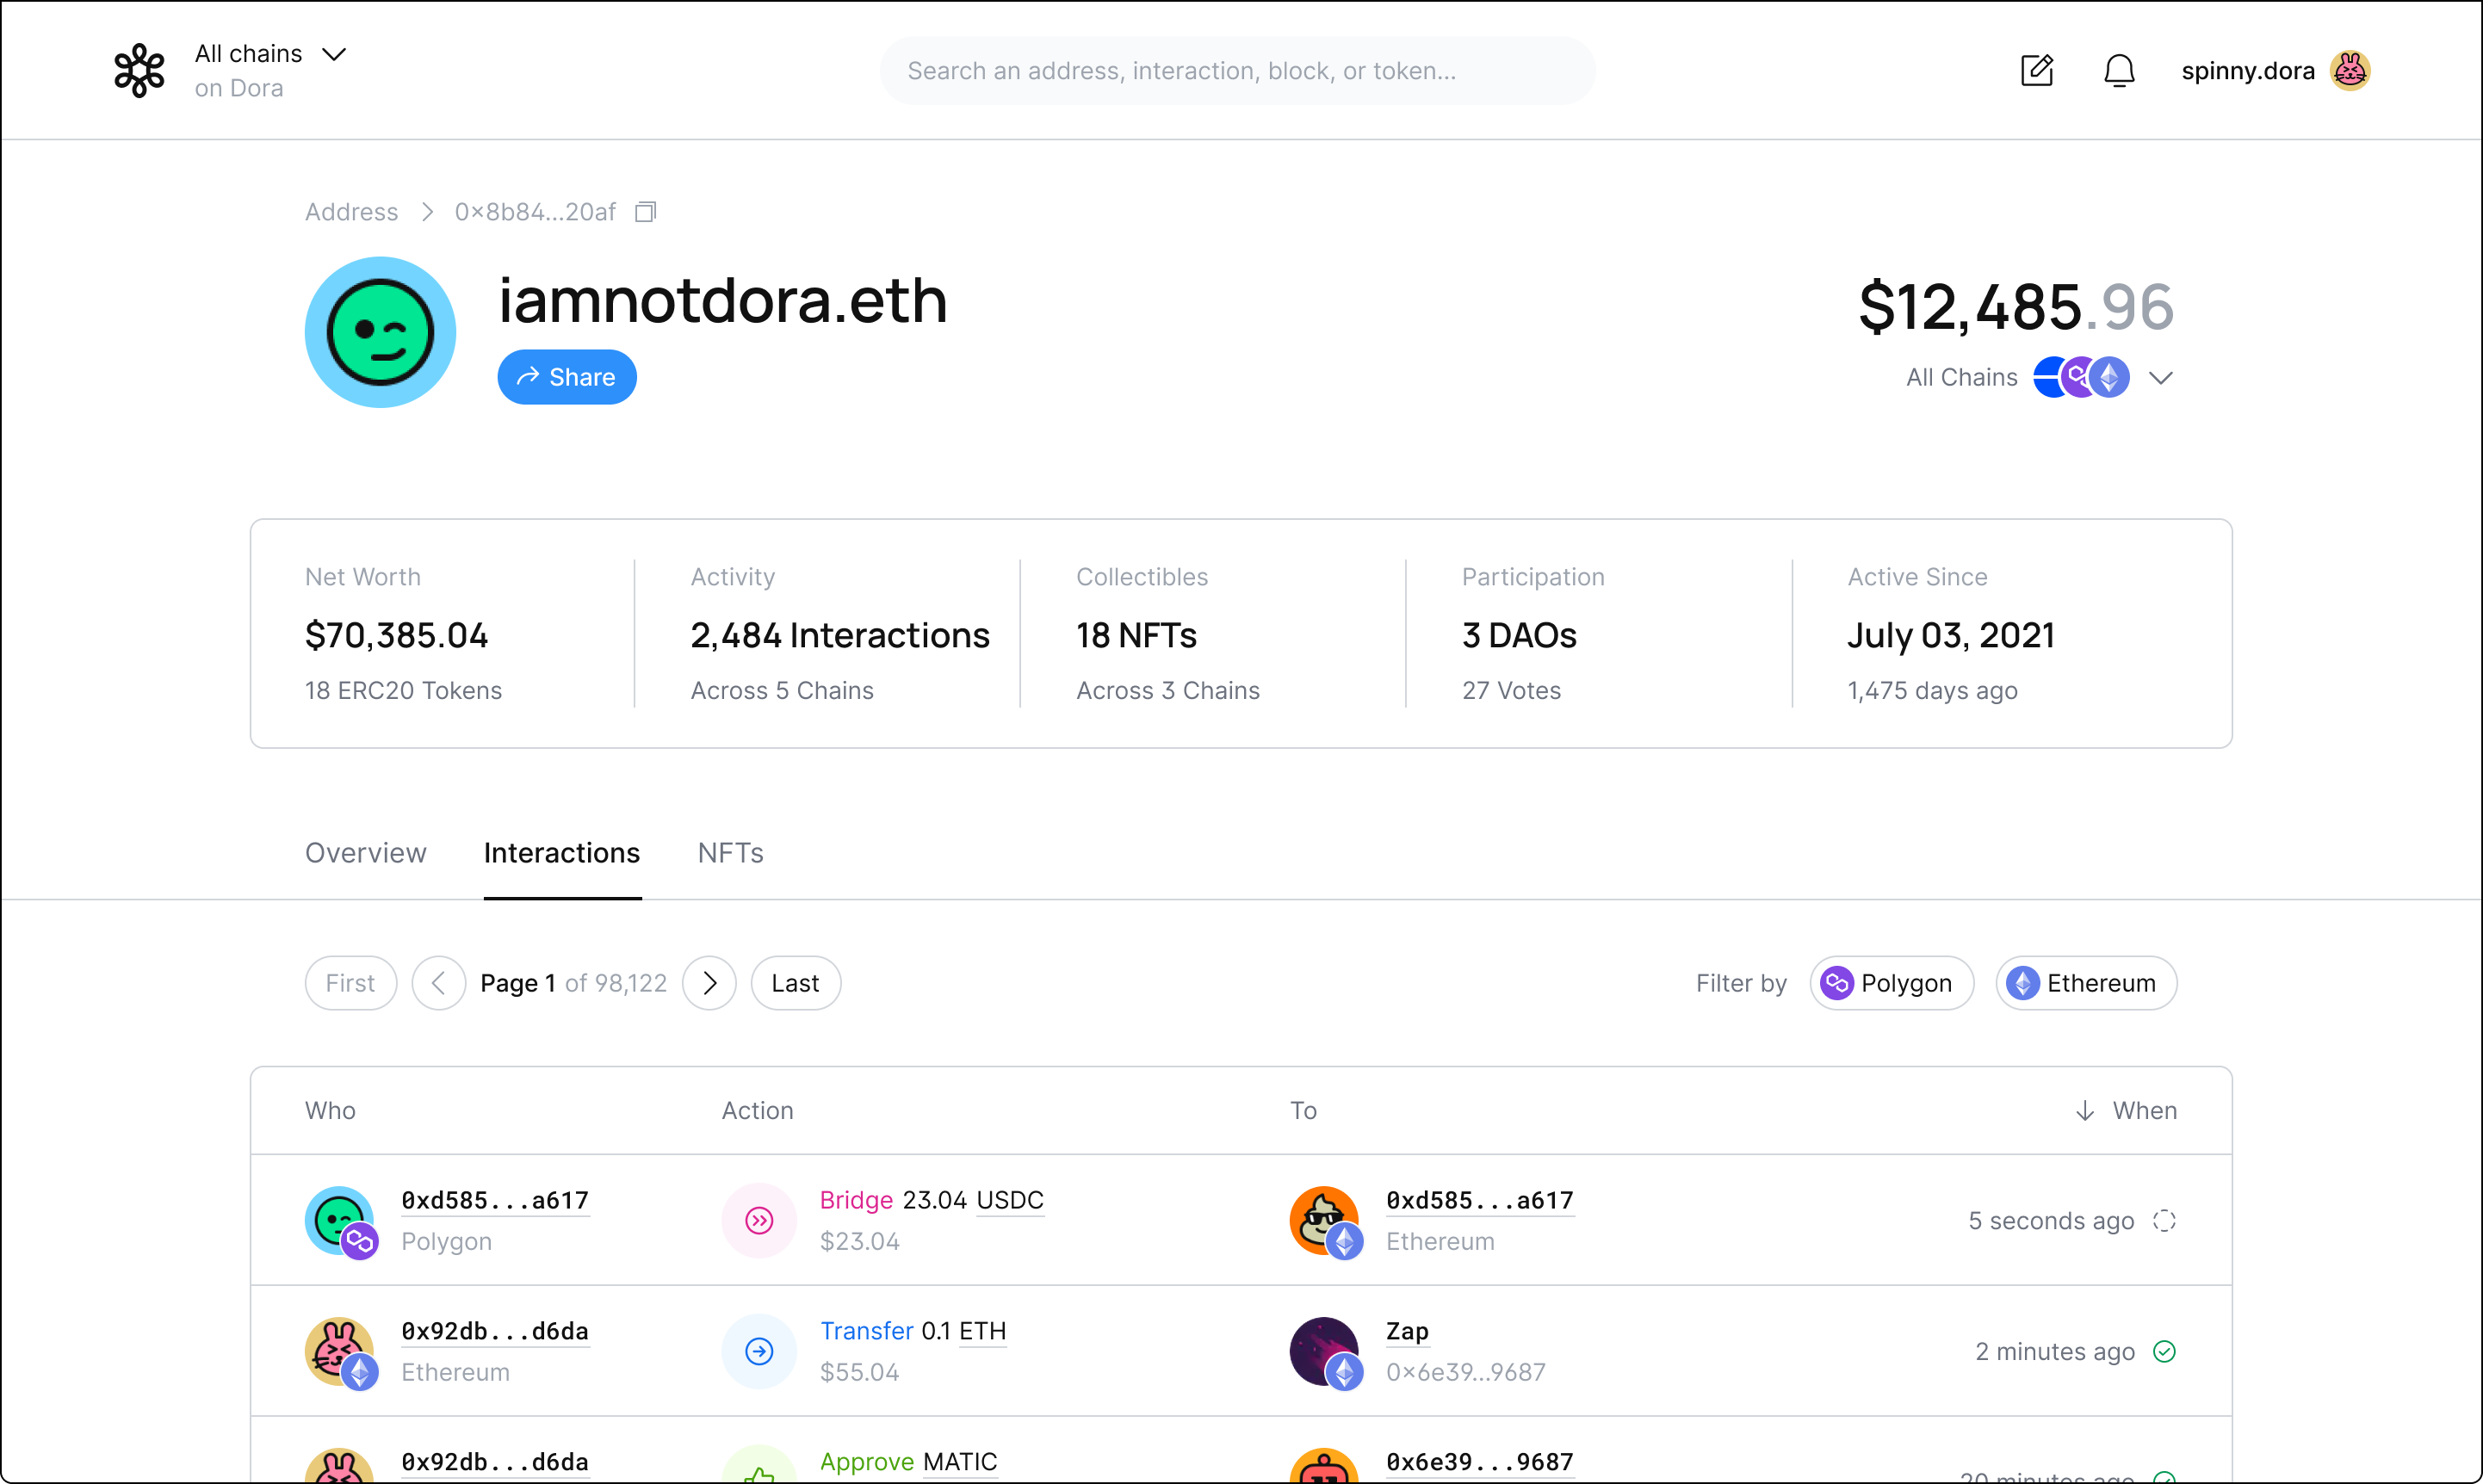Copy address using the copy icon
The height and width of the screenshot is (1484, 2483).
646,212
